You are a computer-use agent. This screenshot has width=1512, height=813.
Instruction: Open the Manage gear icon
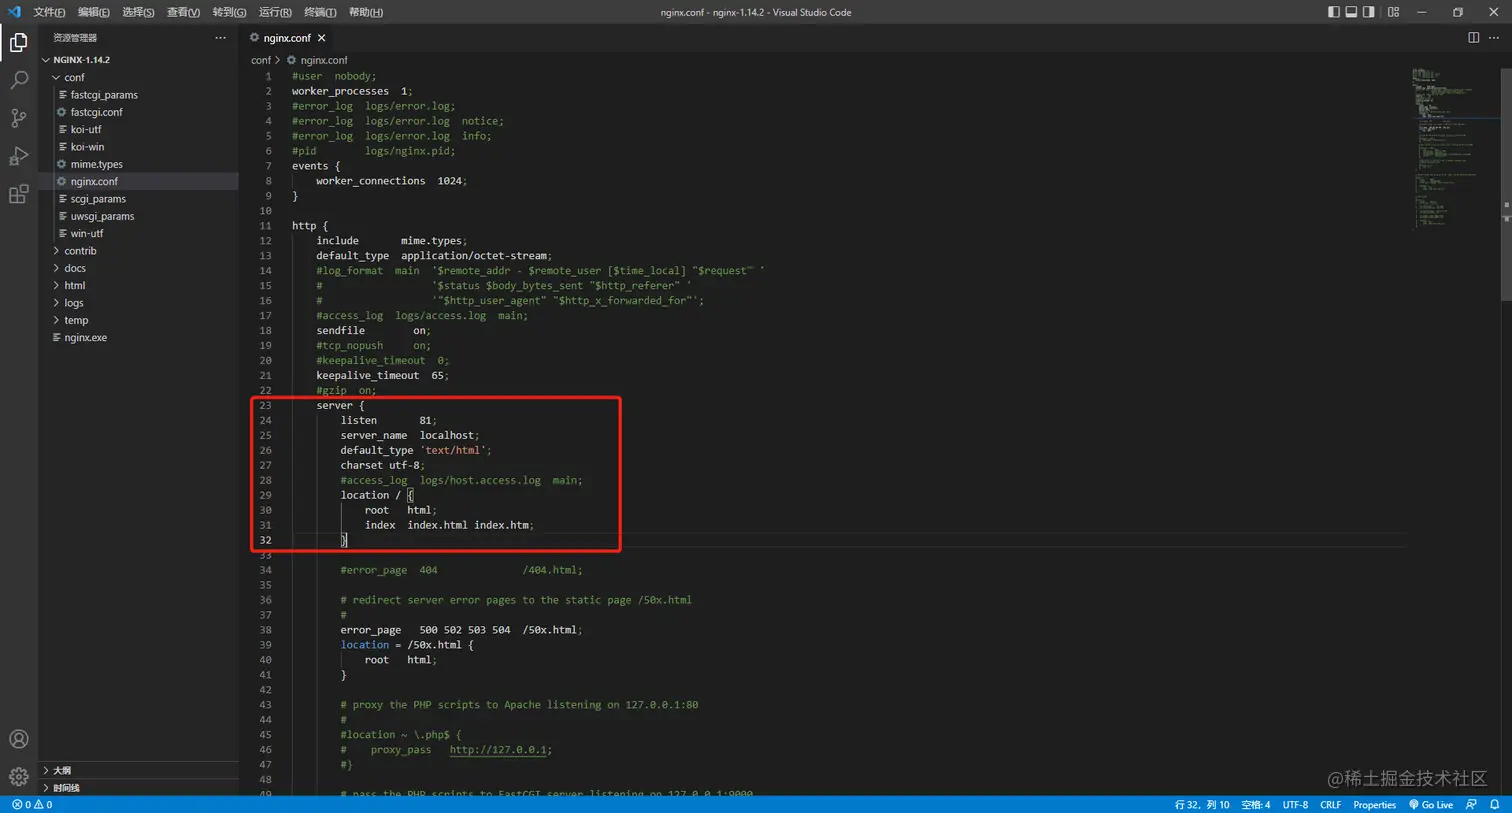click(x=18, y=777)
